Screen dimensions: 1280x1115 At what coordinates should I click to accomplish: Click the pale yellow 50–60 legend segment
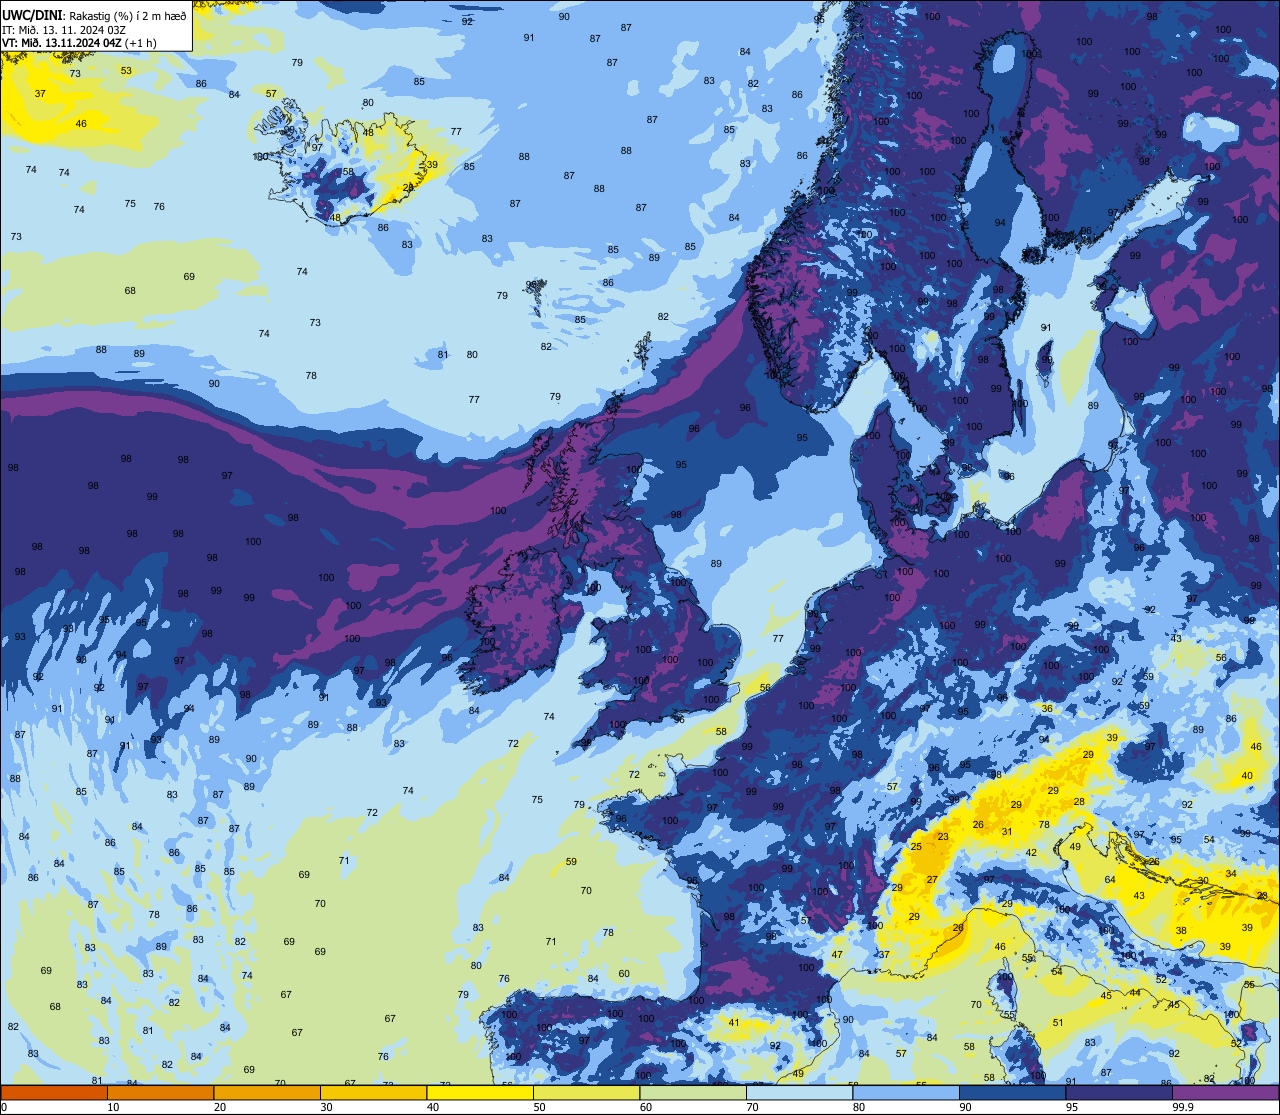pyautogui.click(x=586, y=1092)
